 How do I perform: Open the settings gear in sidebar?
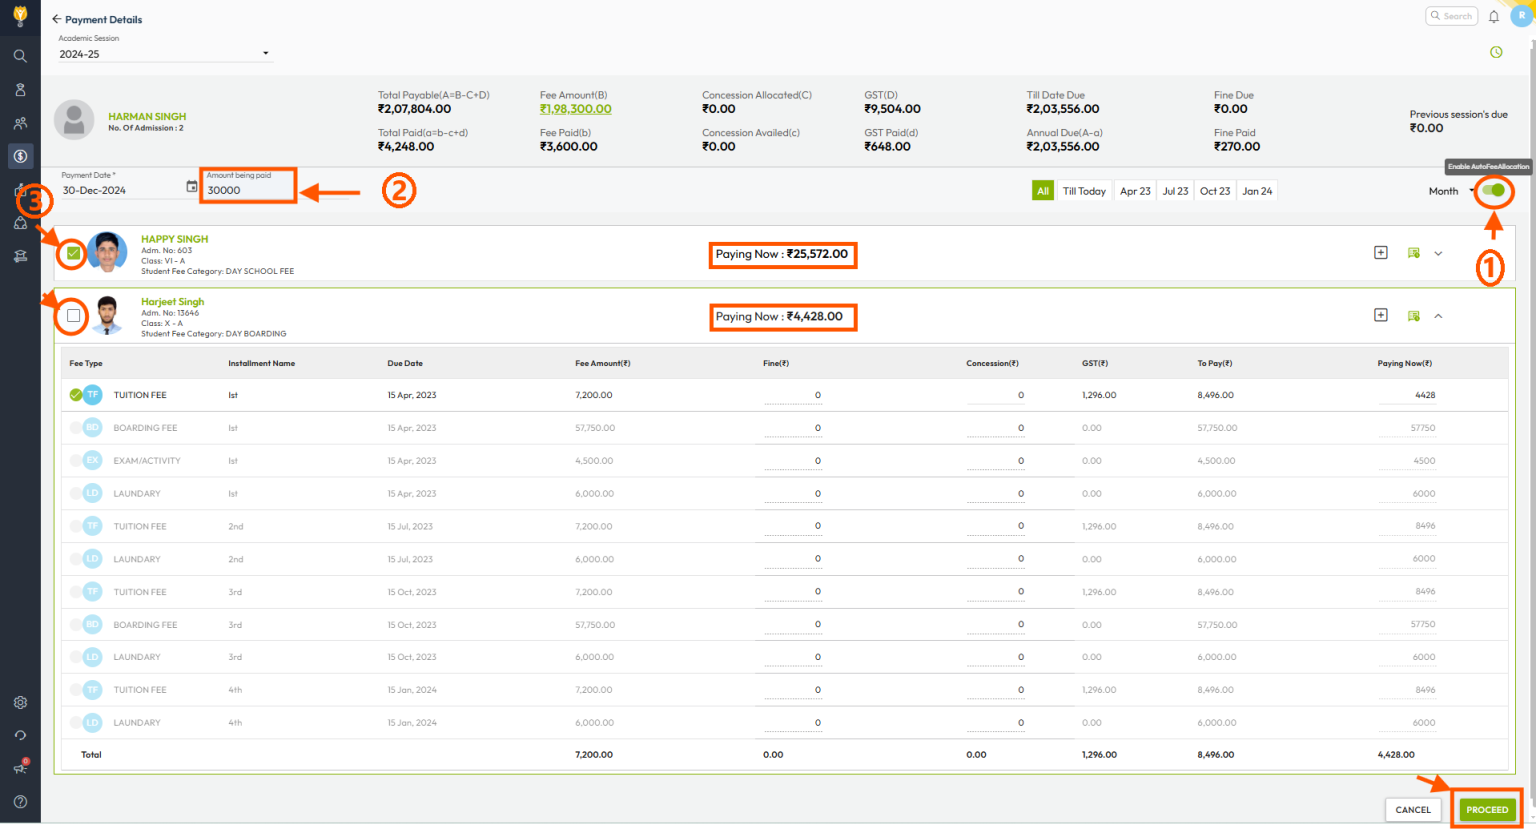(20, 703)
